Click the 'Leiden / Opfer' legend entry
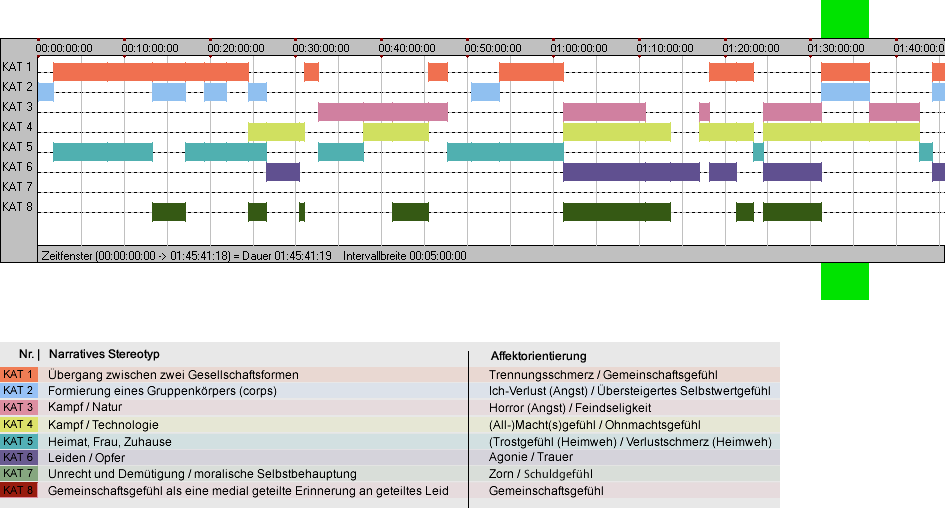 click(87, 458)
